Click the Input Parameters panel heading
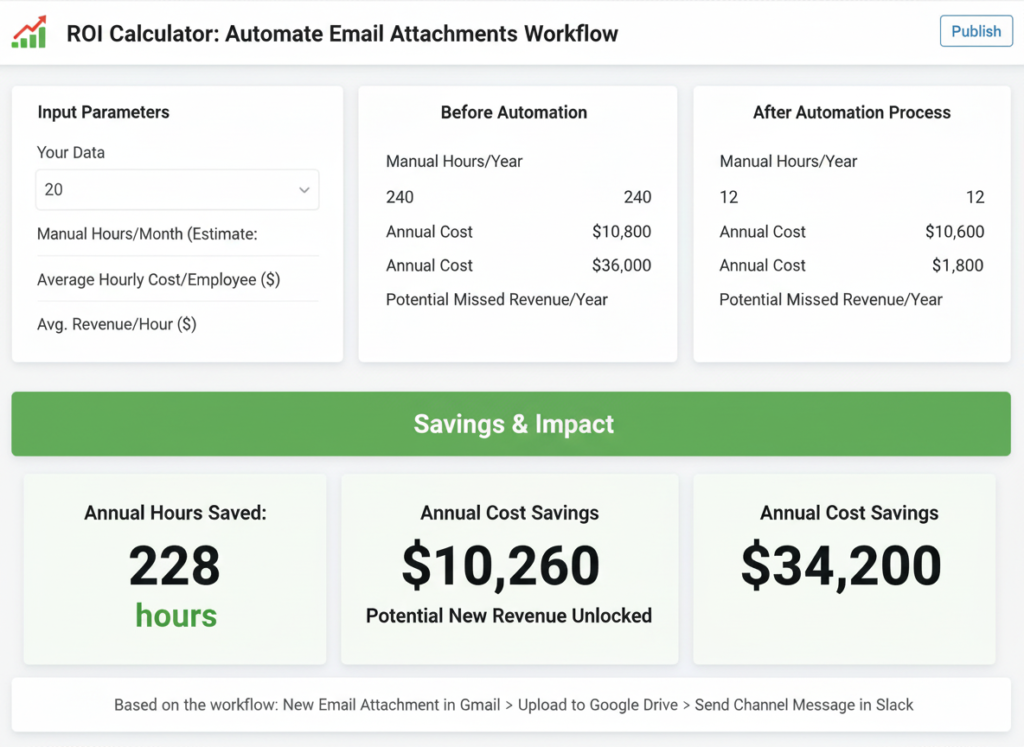The width and height of the screenshot is (1024, 747). pos(102,112)
